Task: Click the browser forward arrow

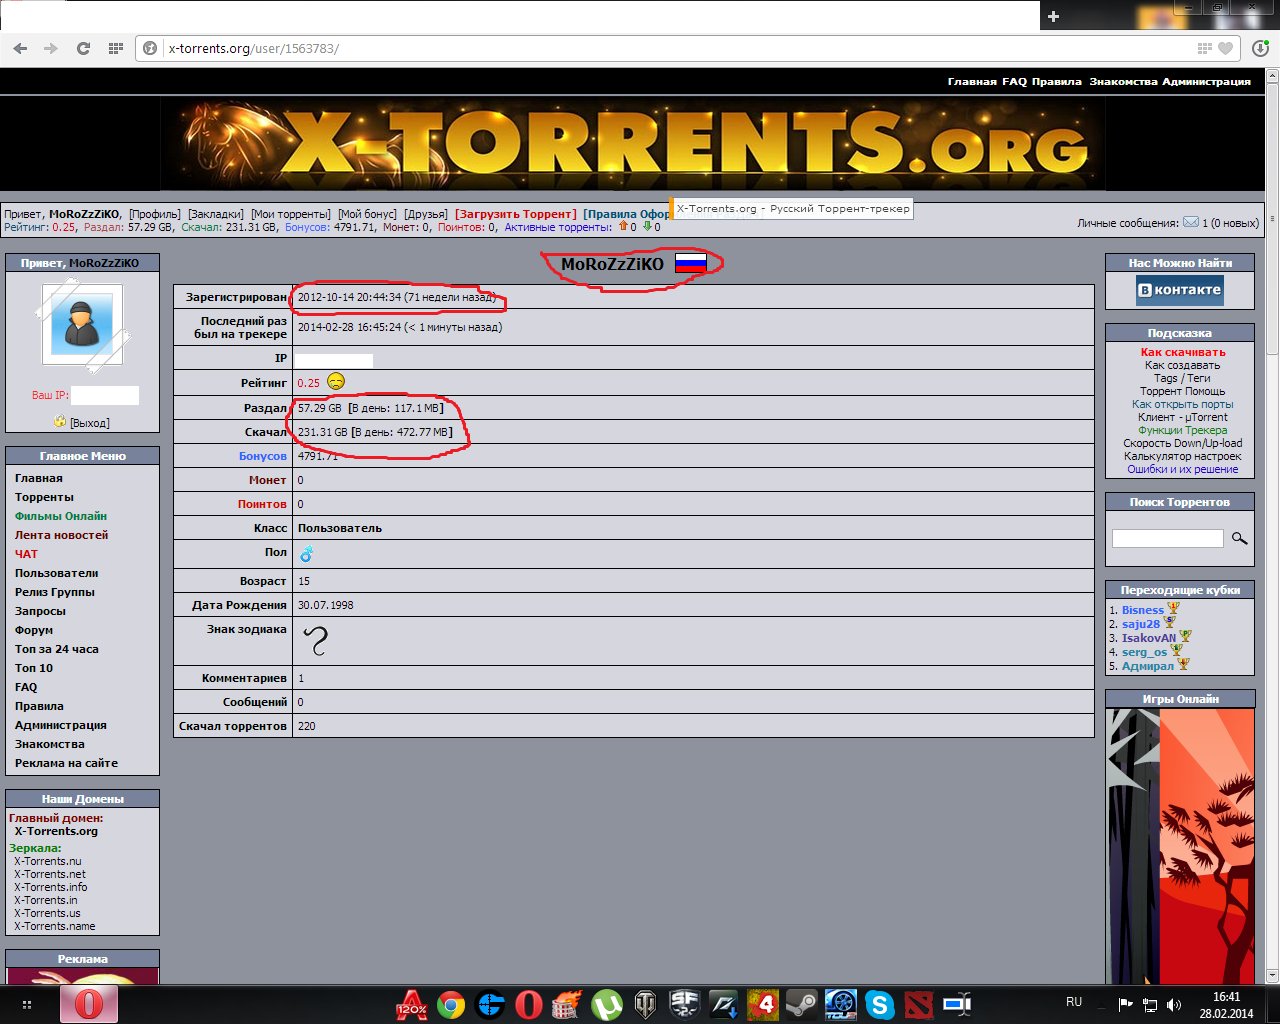Action: 51,48
